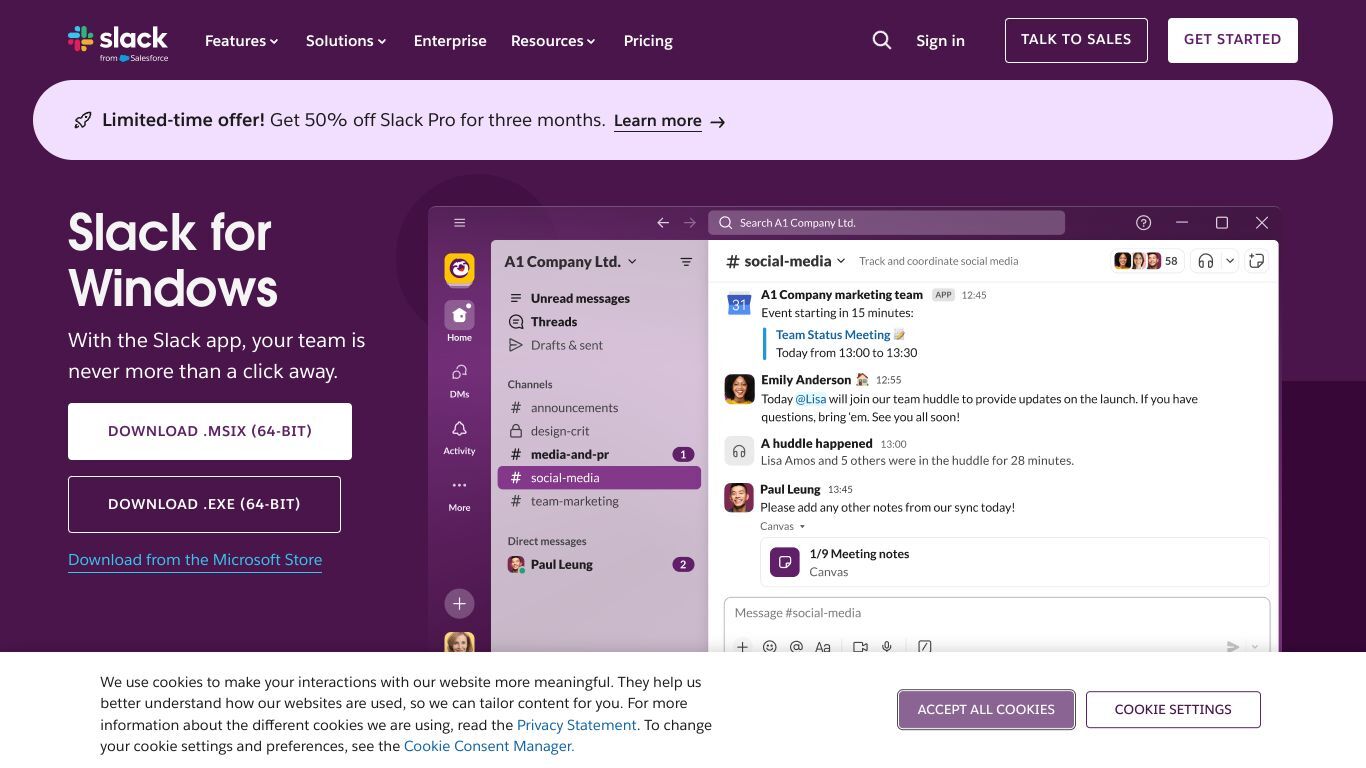Screen dimensions: 1366x768
Task: Click Talk to Sales button
Action: pos(1076,40)
